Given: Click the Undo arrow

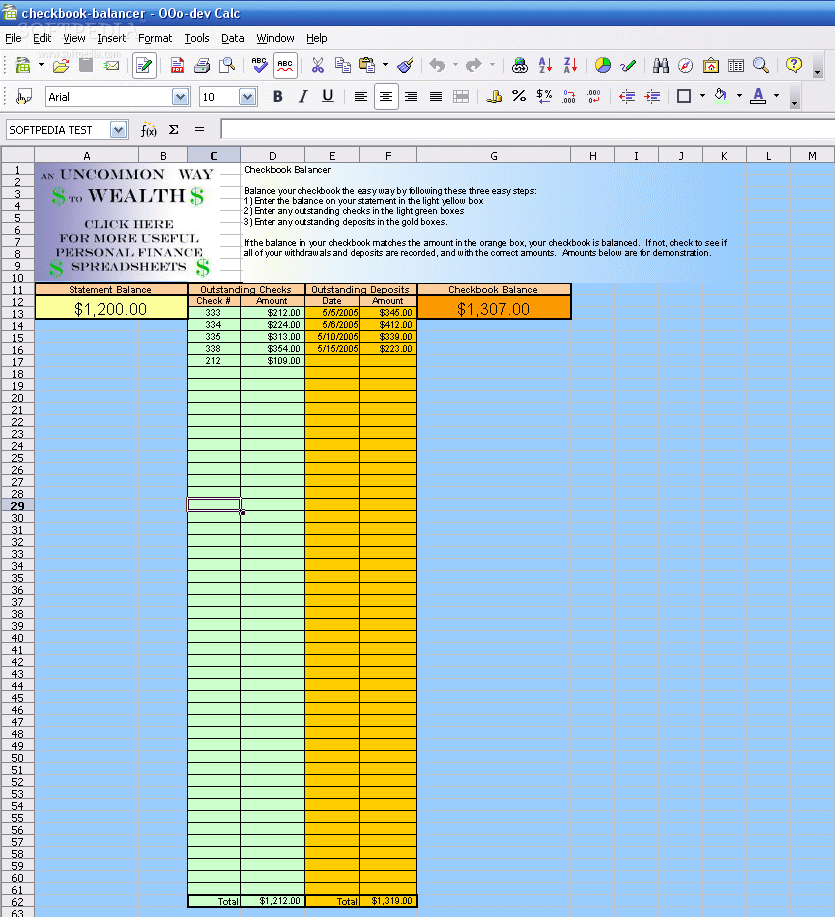Looking at the screenshot, I should 437,65.
